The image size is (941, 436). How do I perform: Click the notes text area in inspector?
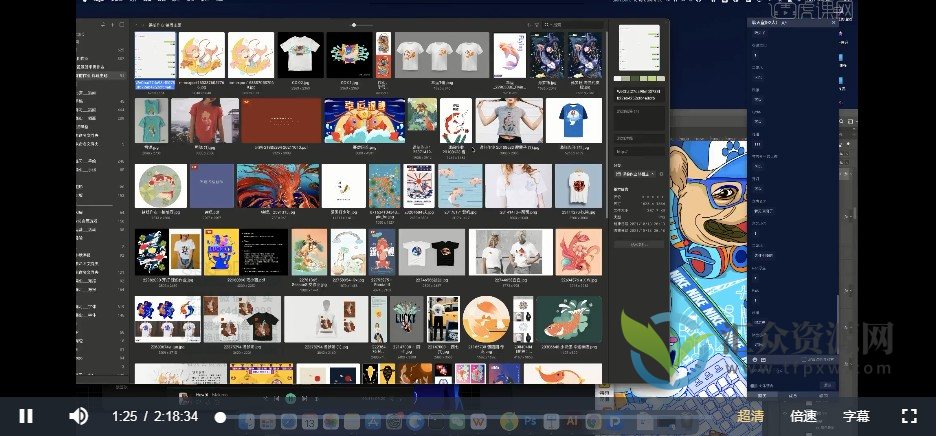tap(639, 118)
